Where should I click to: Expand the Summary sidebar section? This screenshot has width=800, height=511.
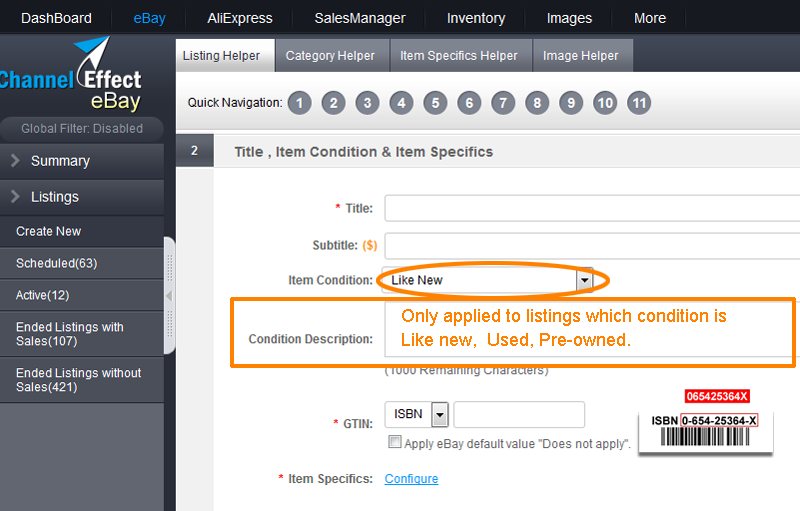(x=82, y=161)
